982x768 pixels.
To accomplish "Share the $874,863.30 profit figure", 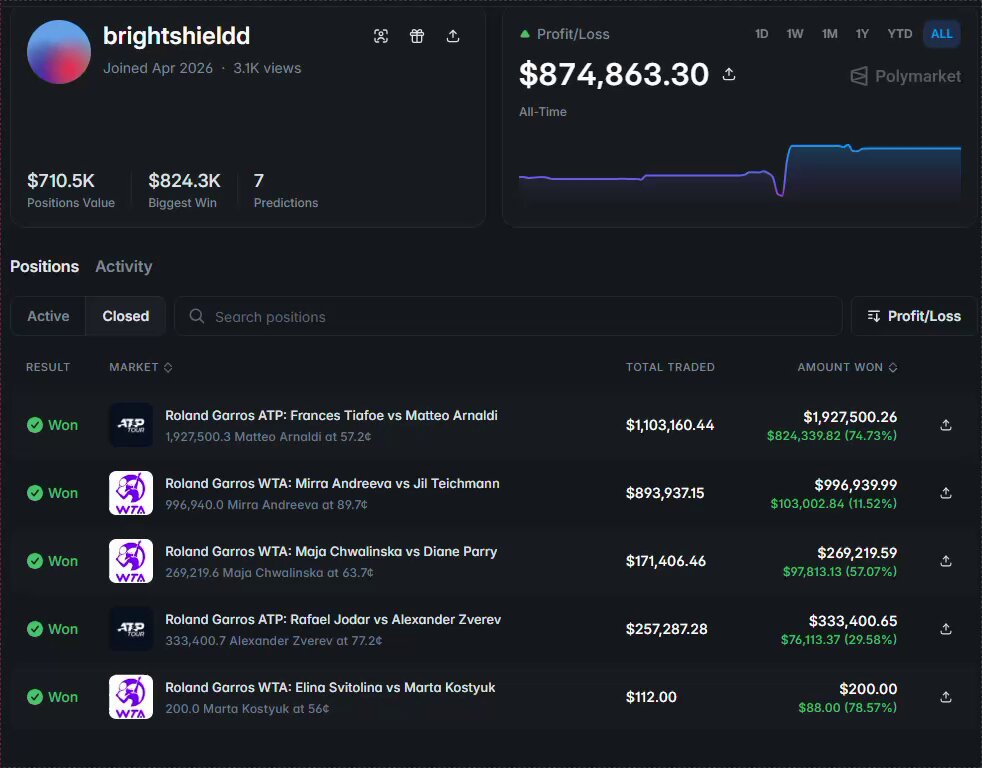I will click(x=729, y=74).
